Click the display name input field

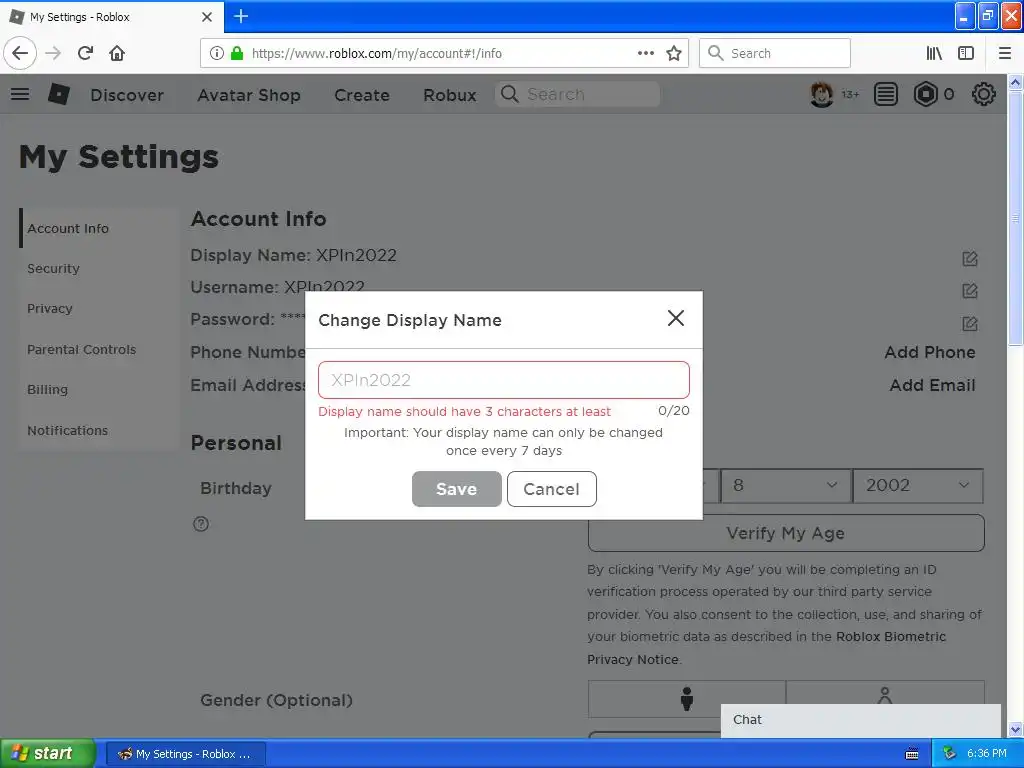(504, 380)
